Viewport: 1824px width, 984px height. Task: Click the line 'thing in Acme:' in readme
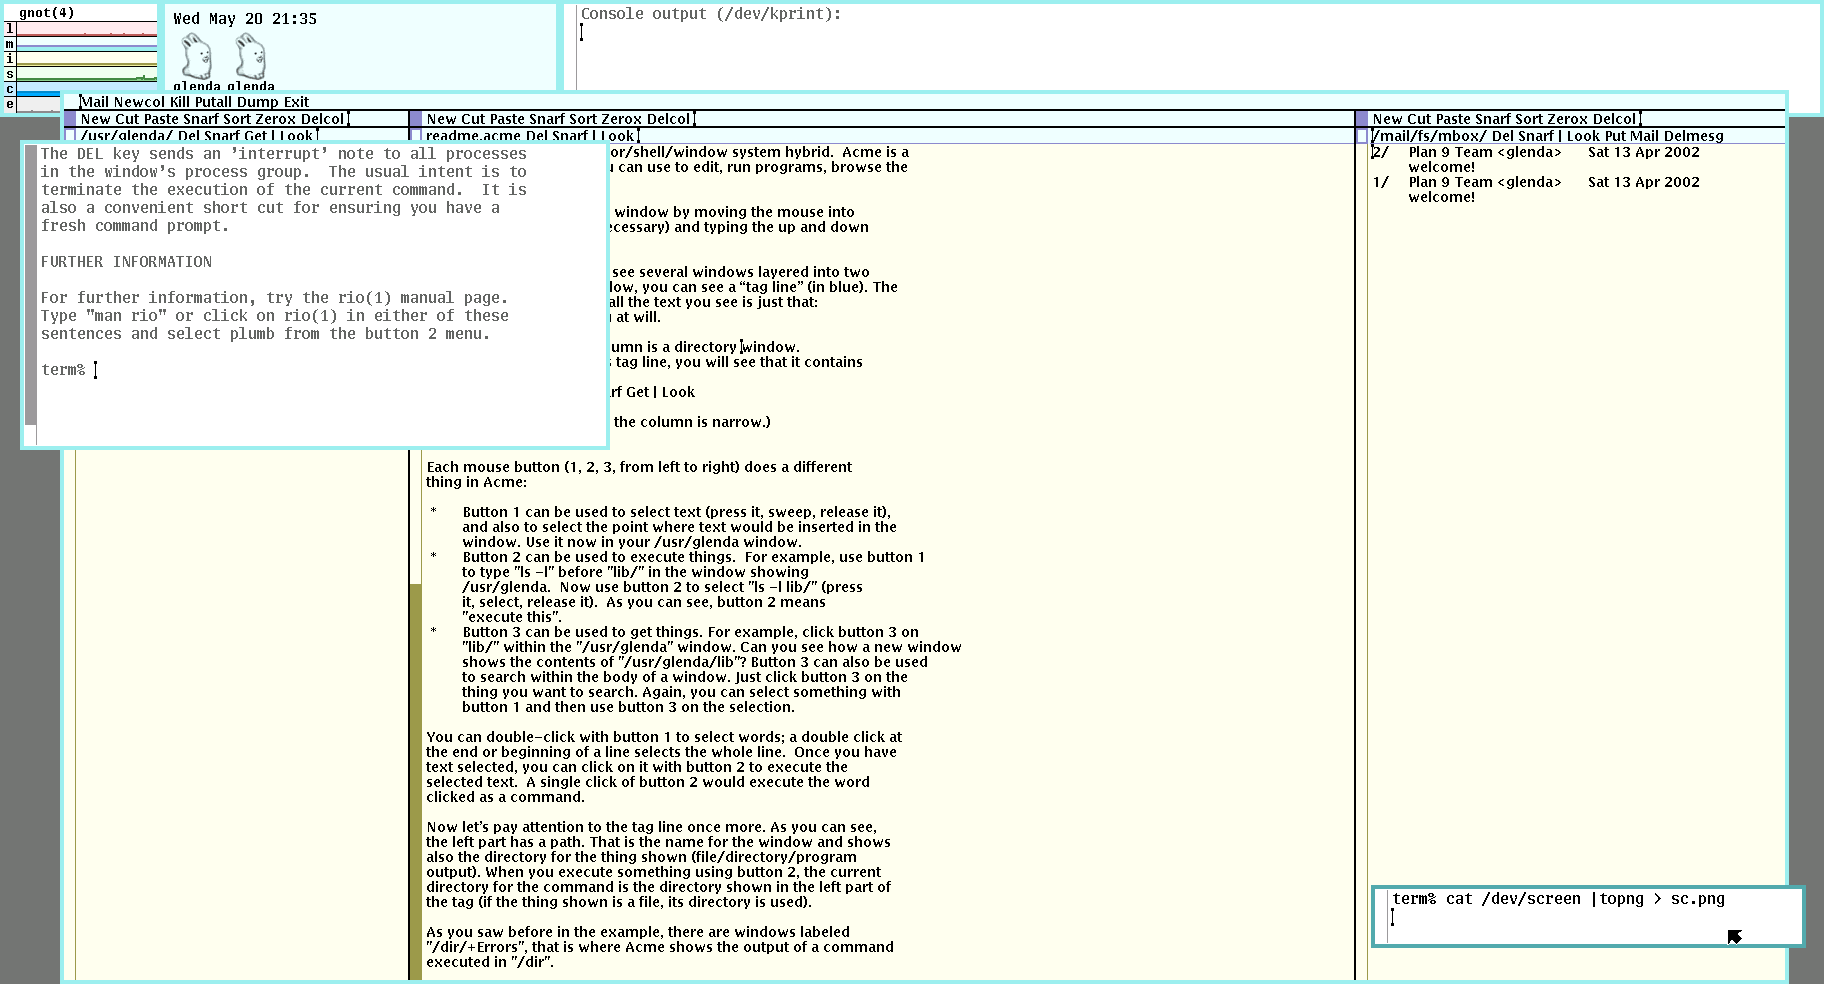point(476,482)
